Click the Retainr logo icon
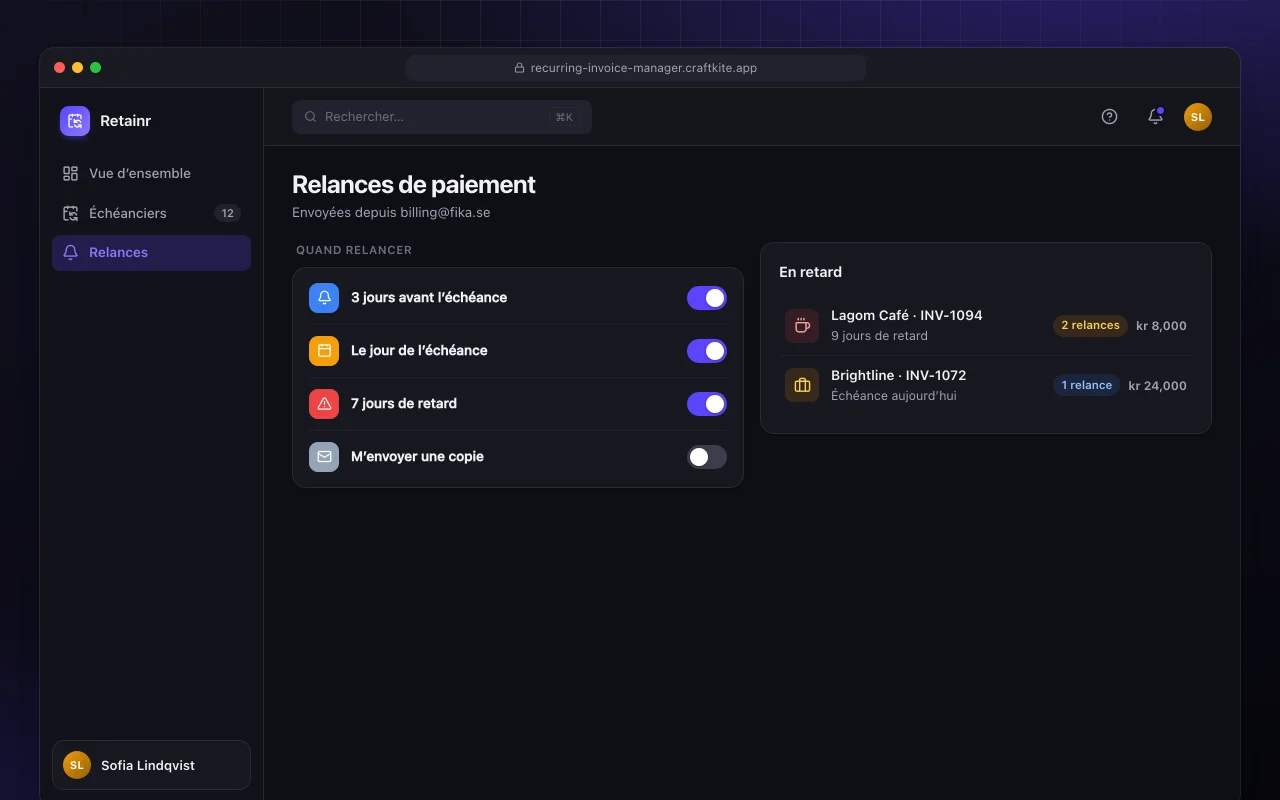This screenshot has height=800, width=1280. pyautogui.click(x=75, y=121)
